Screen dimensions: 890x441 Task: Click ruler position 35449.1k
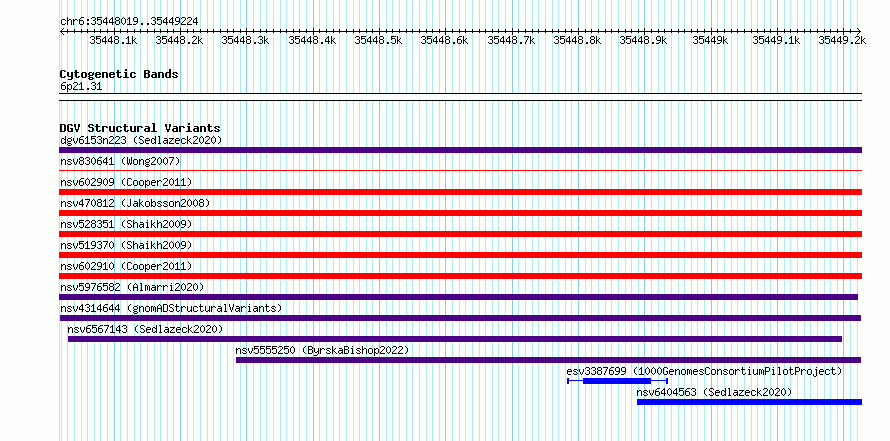click(776, 40)
